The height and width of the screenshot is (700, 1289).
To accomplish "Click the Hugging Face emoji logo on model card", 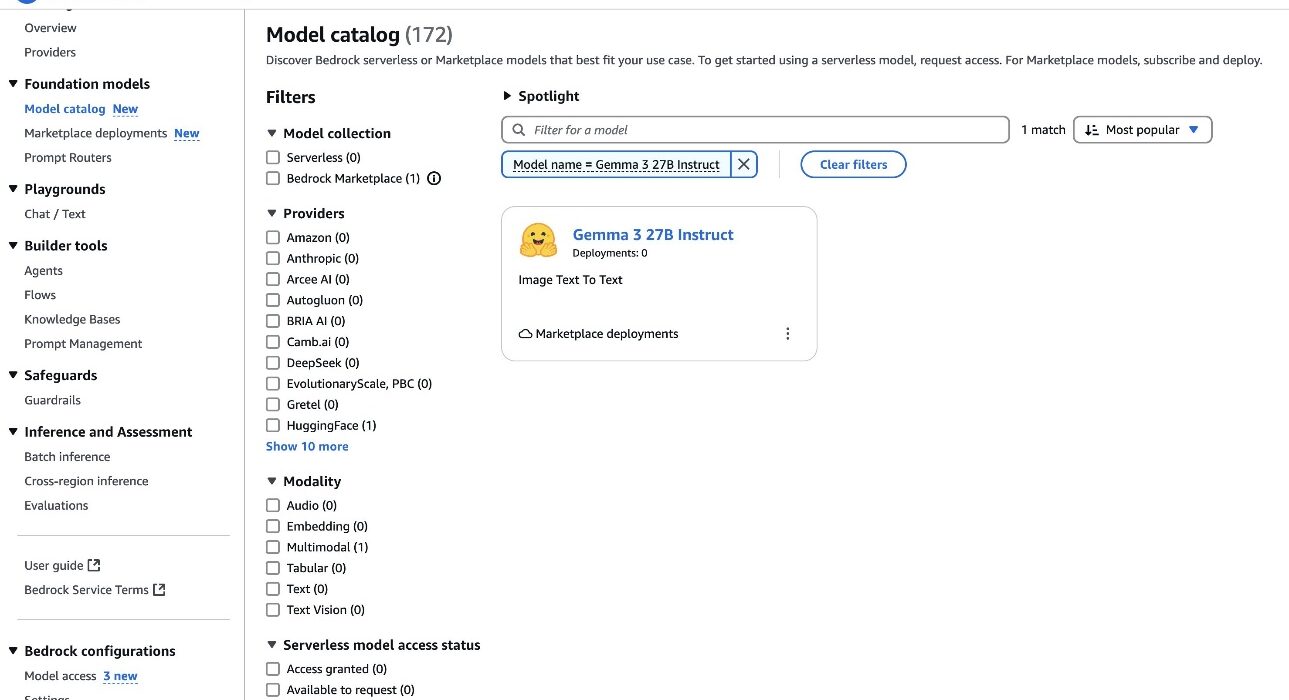I will click(x=538, y=241).
